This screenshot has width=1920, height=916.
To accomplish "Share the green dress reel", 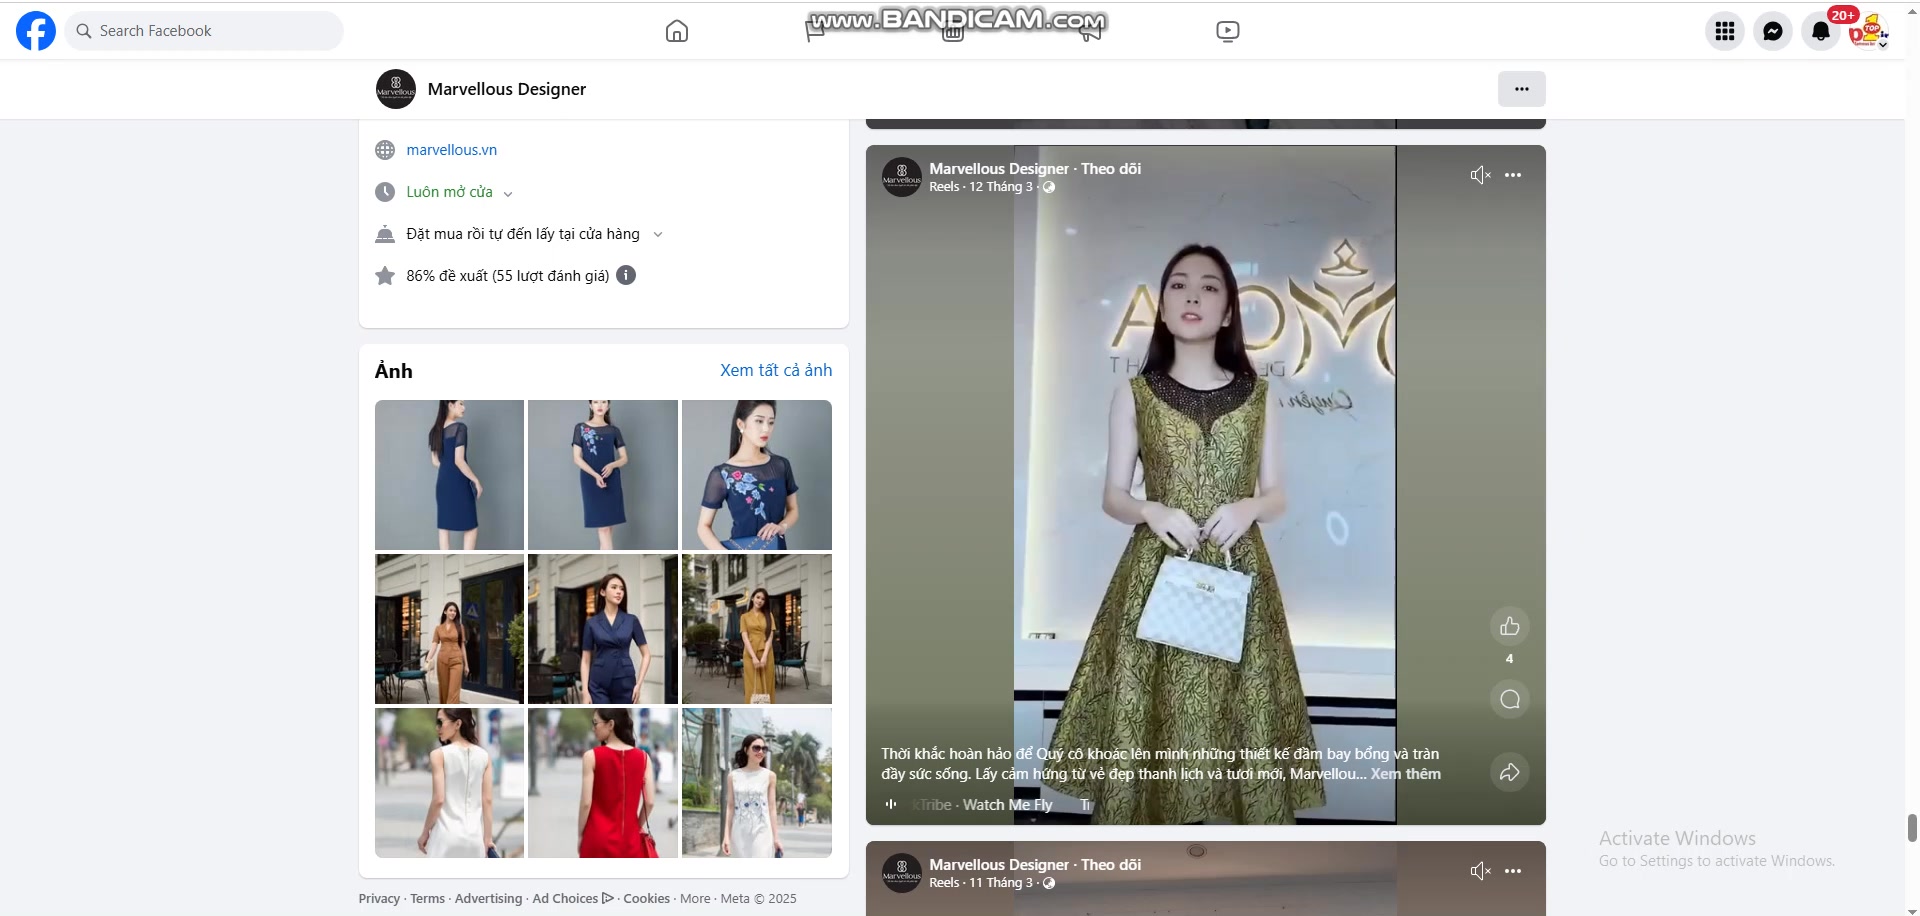I will 1509,772.
